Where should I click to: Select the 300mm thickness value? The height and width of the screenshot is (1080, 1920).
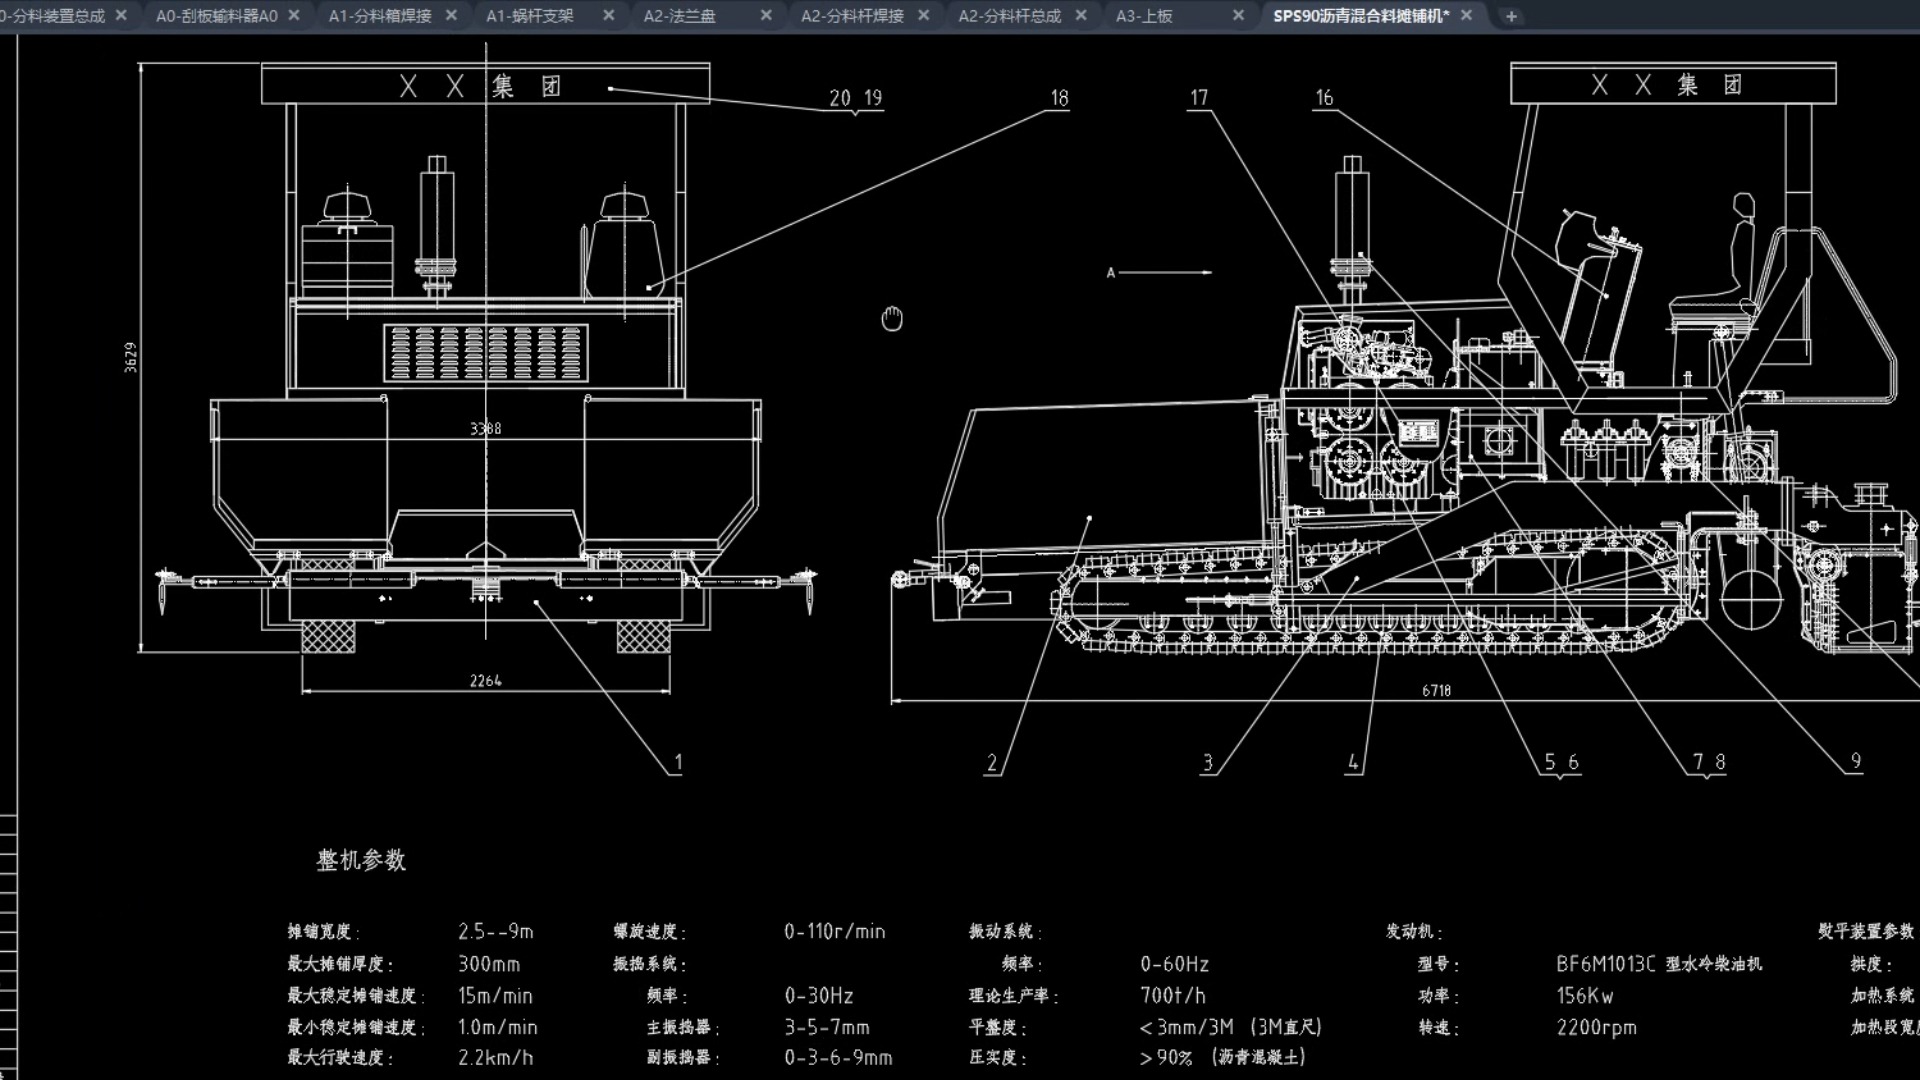489,965
